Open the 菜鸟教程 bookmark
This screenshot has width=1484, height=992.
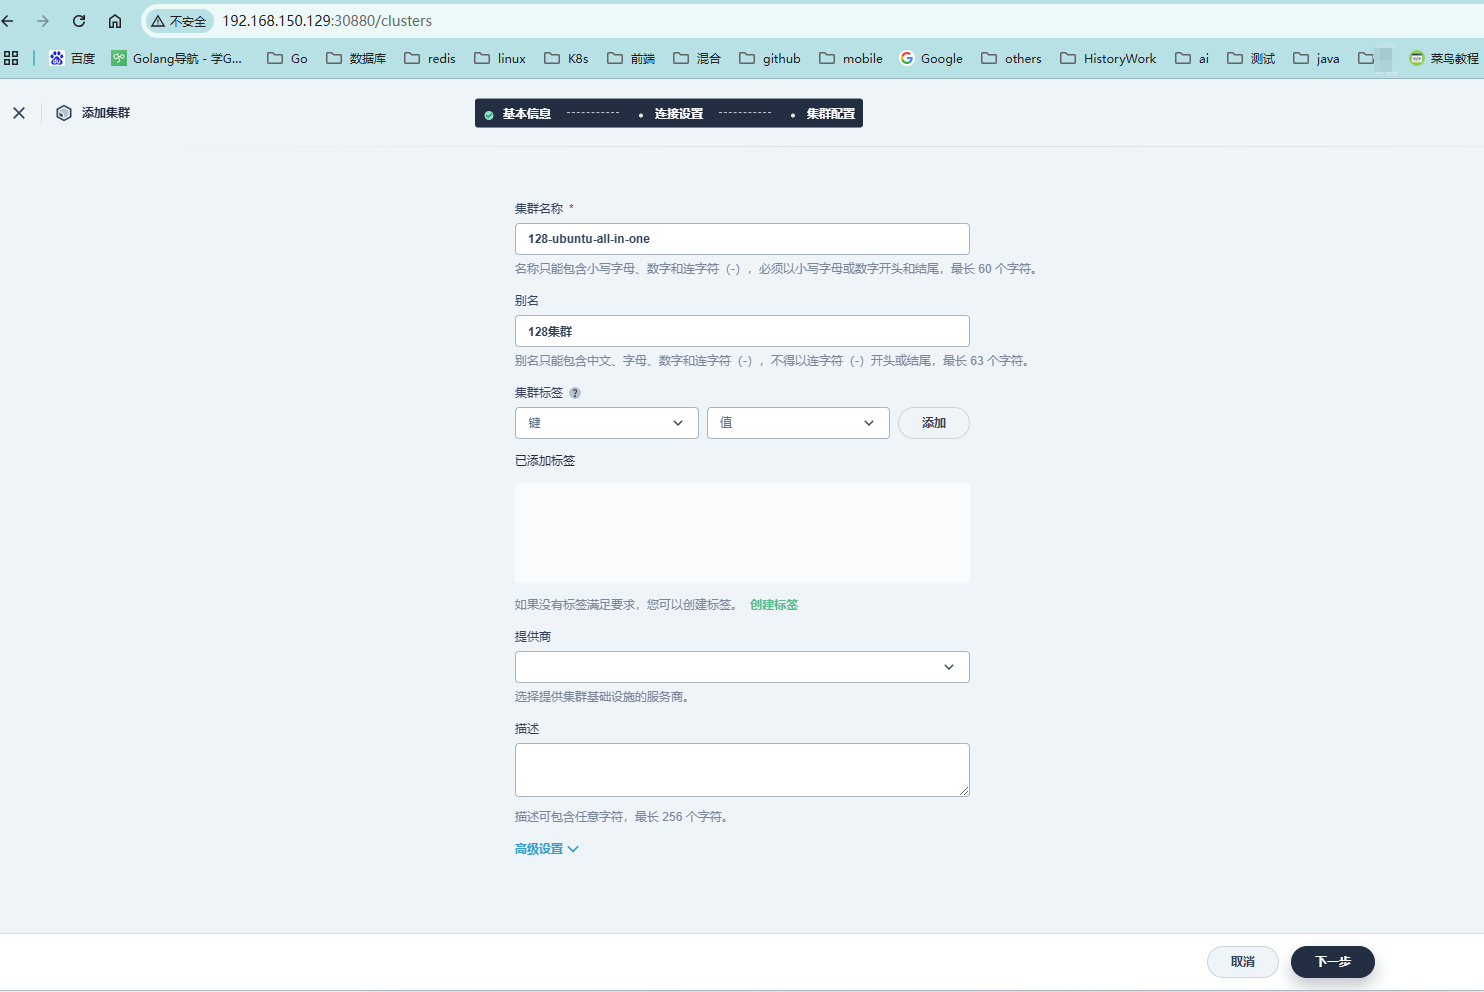pyautogui.click(x=1444, y=58)
